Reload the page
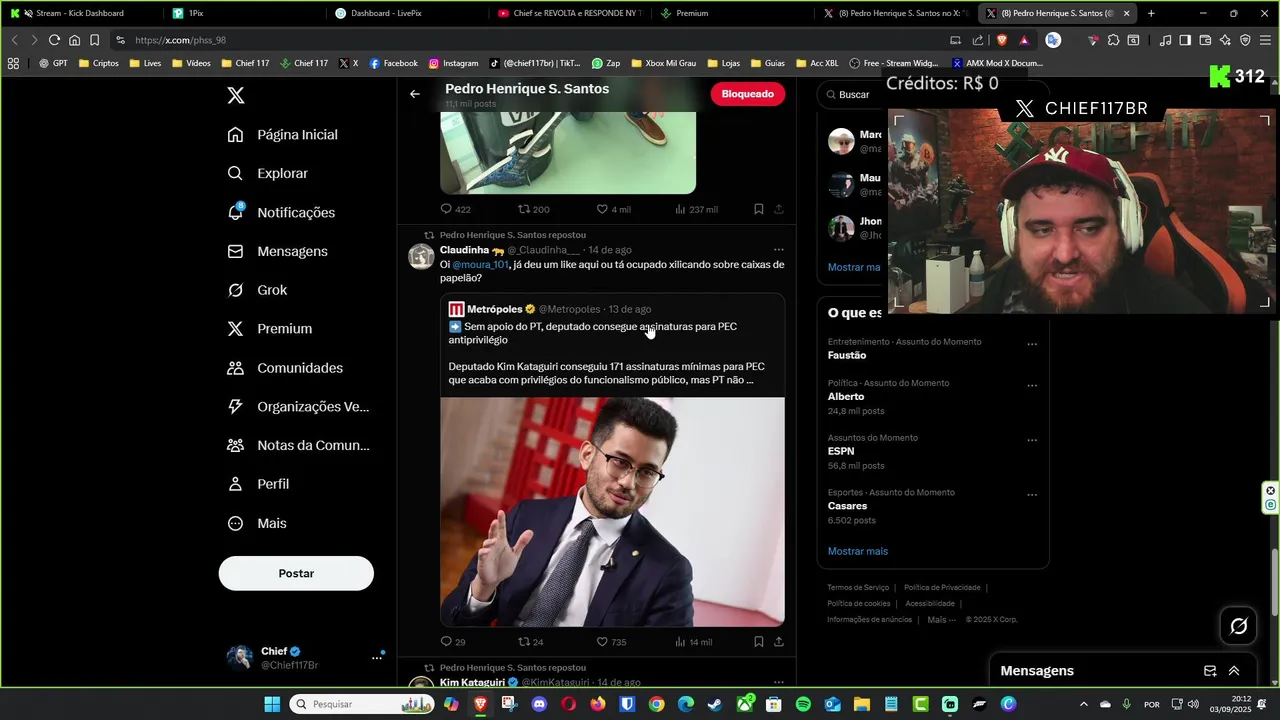 click(54, 40)
